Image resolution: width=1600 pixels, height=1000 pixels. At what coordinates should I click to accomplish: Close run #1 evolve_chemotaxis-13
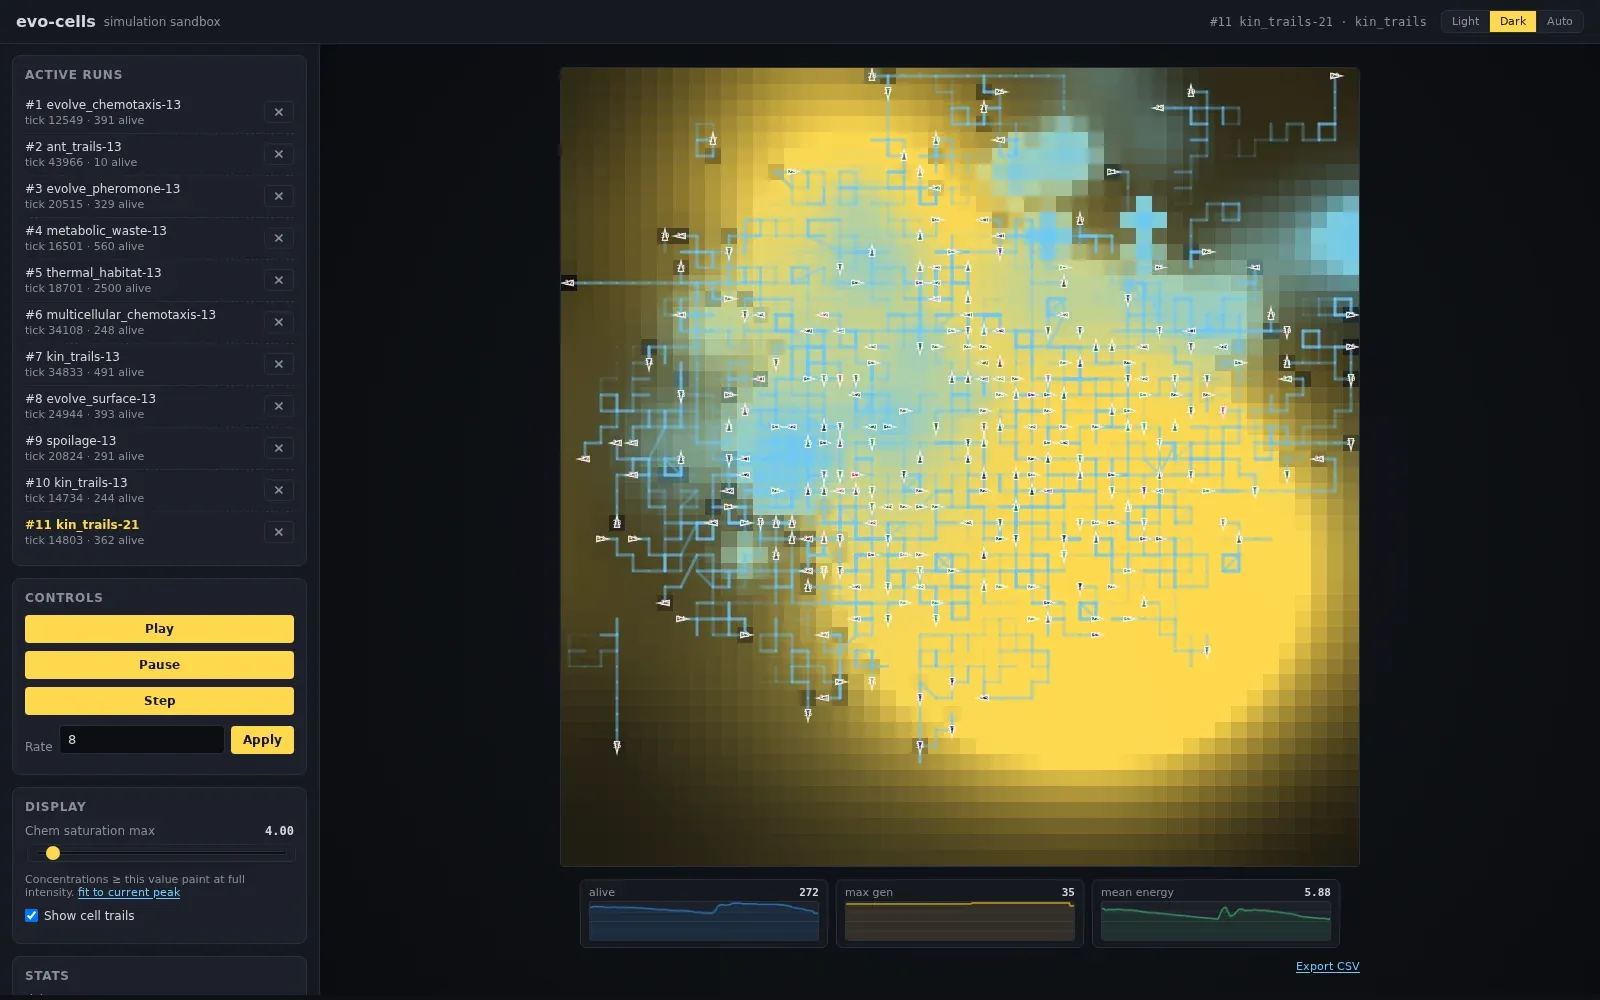click(279, 112)
